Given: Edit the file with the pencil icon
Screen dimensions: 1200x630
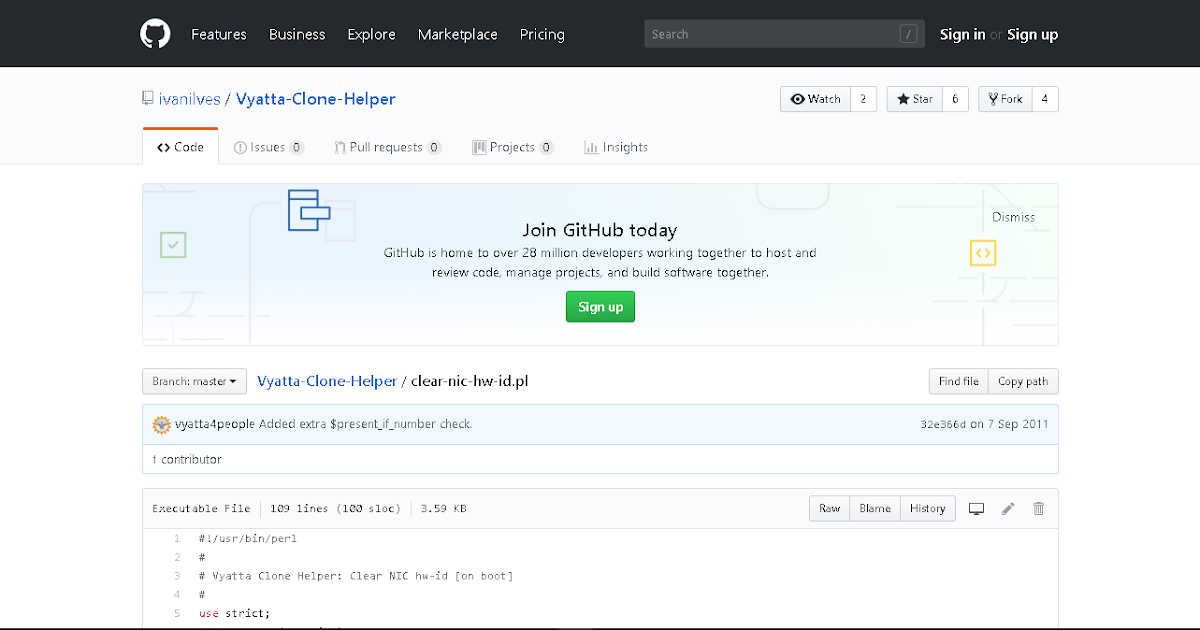Looking at the screenshot, I should click(1008, 508).
